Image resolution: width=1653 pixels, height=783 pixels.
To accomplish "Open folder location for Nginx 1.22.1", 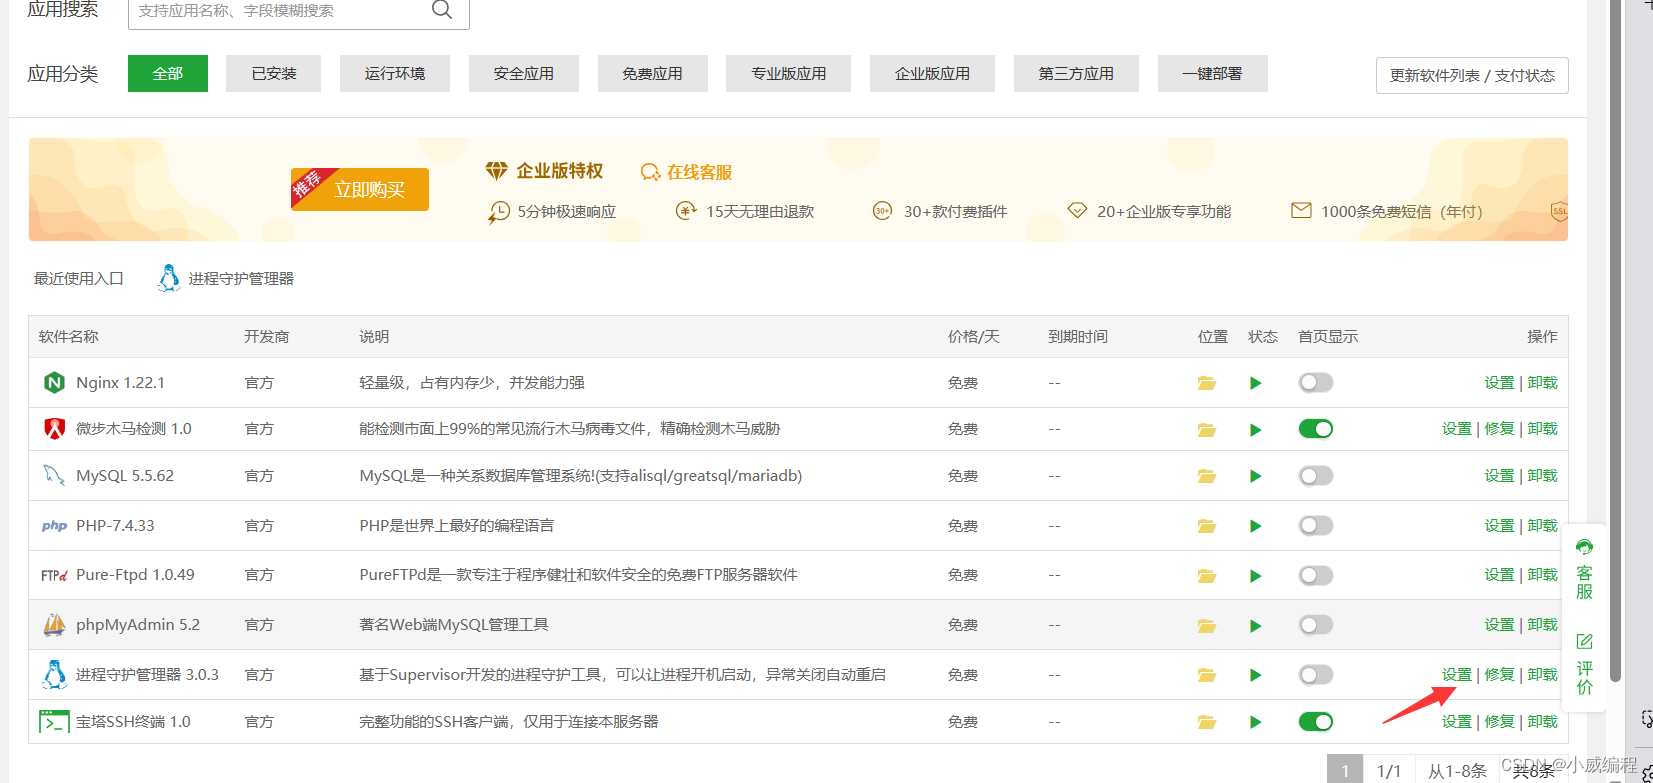I will point(1207,383).
